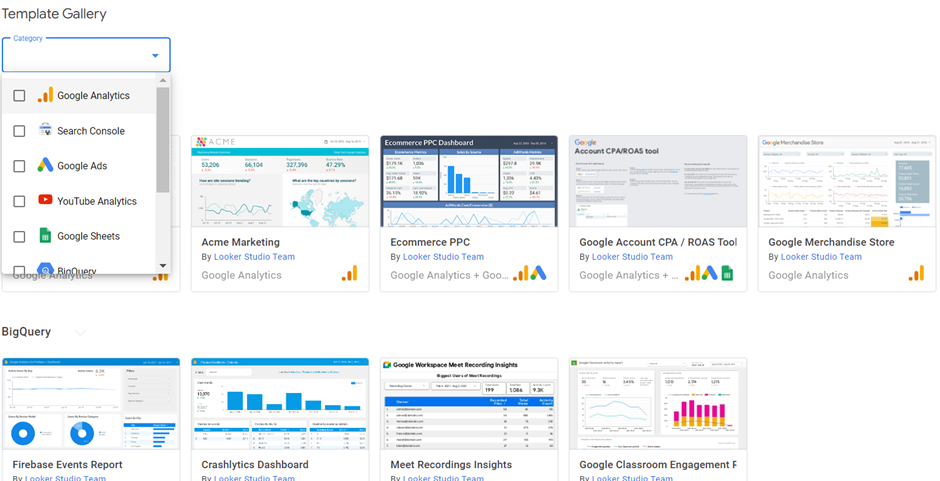Viewport: 940px width, 481px height.
Task: Click Analytics icon on Acme Marketing card
Action: (349, 274)
